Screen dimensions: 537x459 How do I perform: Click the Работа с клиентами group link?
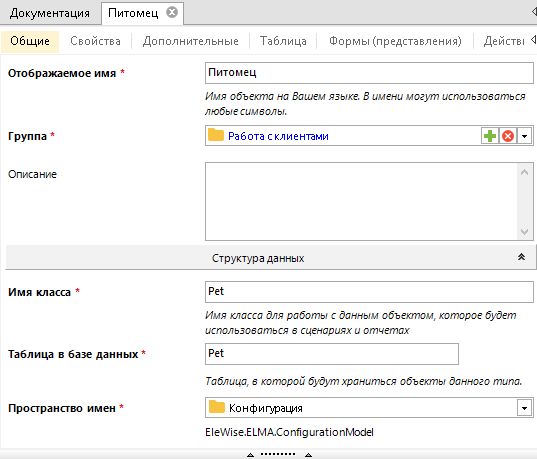pyautogui.click(x=278, y=136)
